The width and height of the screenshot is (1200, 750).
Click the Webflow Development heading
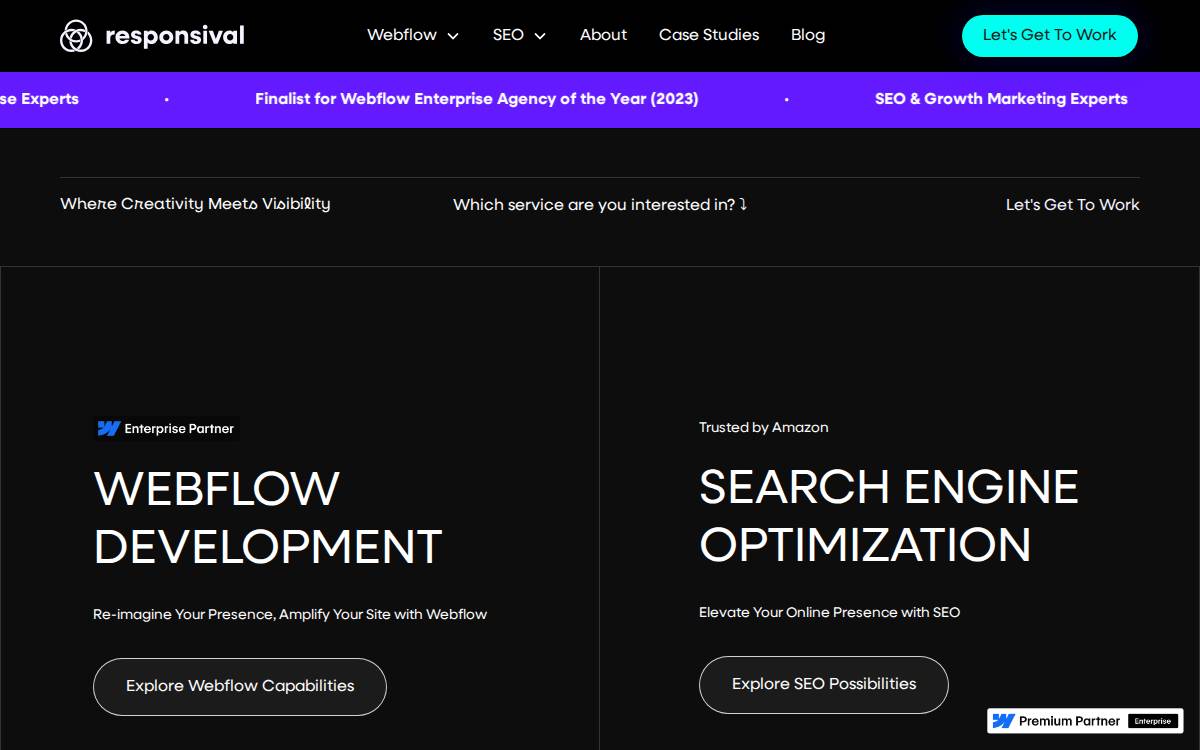click(x=268, y=517)
